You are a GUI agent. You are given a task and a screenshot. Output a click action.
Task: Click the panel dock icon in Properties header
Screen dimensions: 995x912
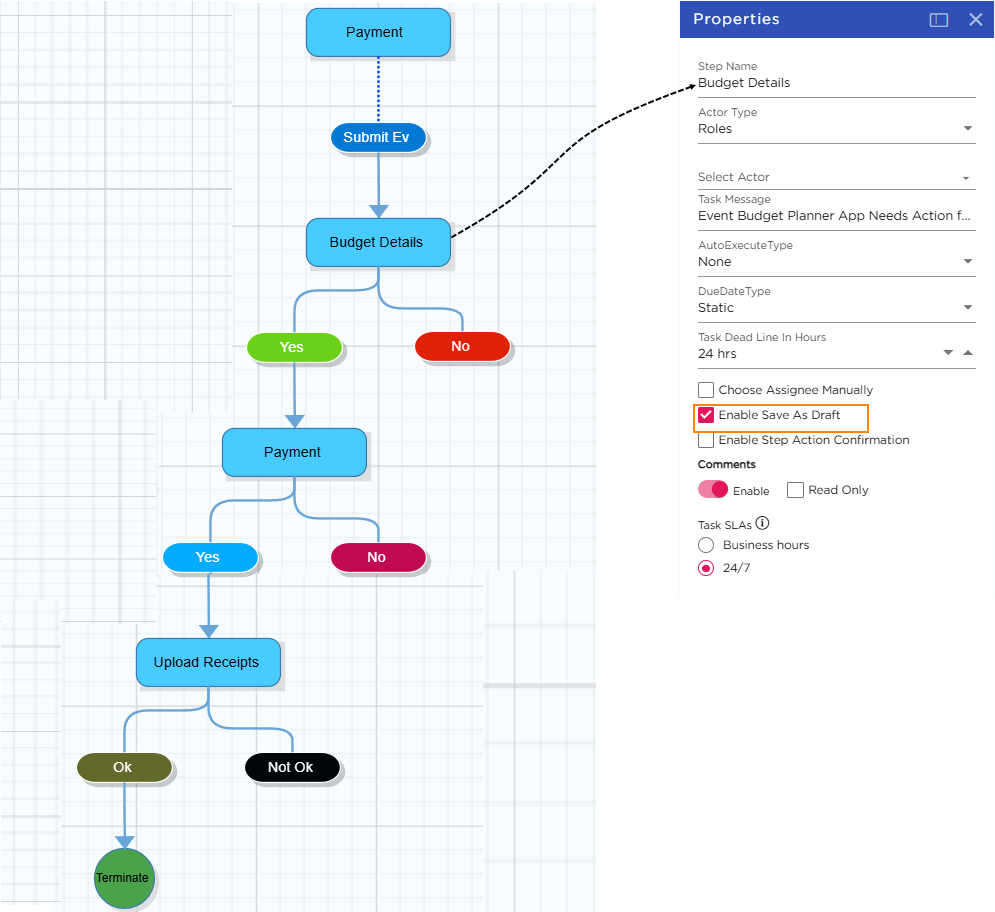(938, 20)
